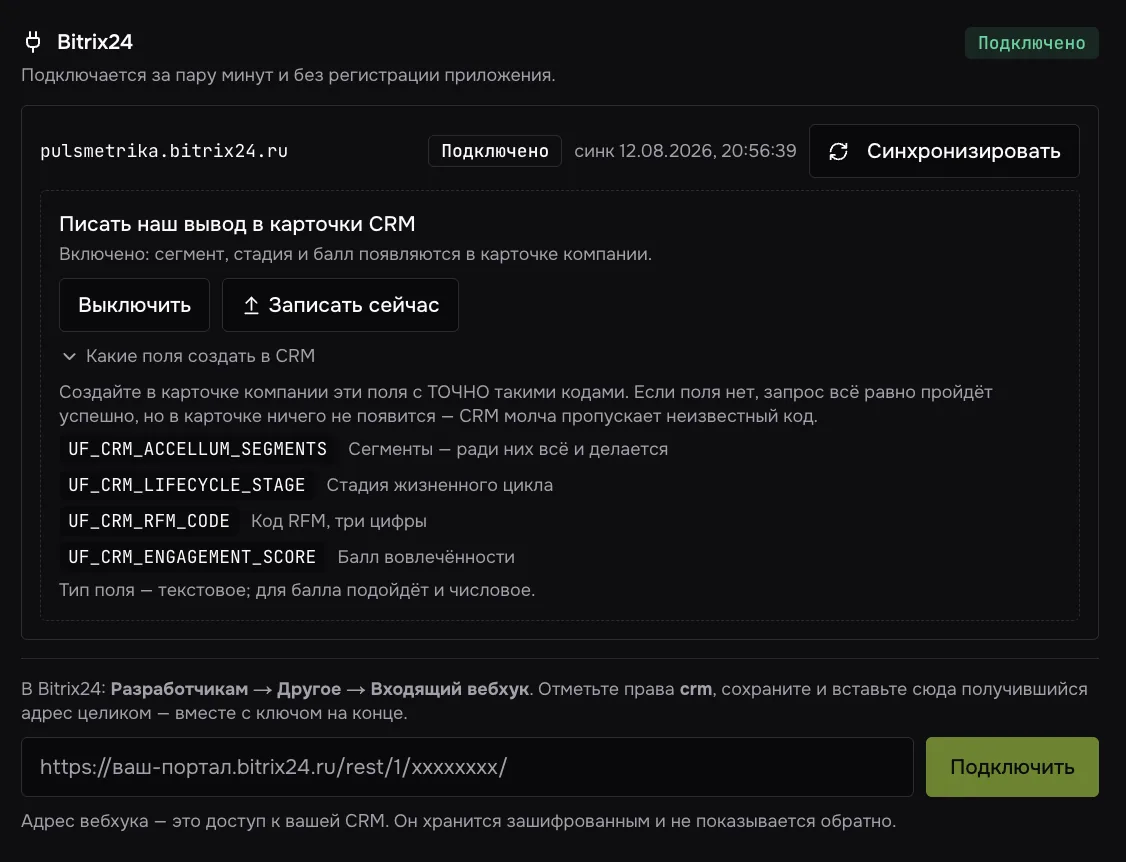Click the Записать сейчас button
Viewport: 1126px width, 862px height.
tap(340, 305)
